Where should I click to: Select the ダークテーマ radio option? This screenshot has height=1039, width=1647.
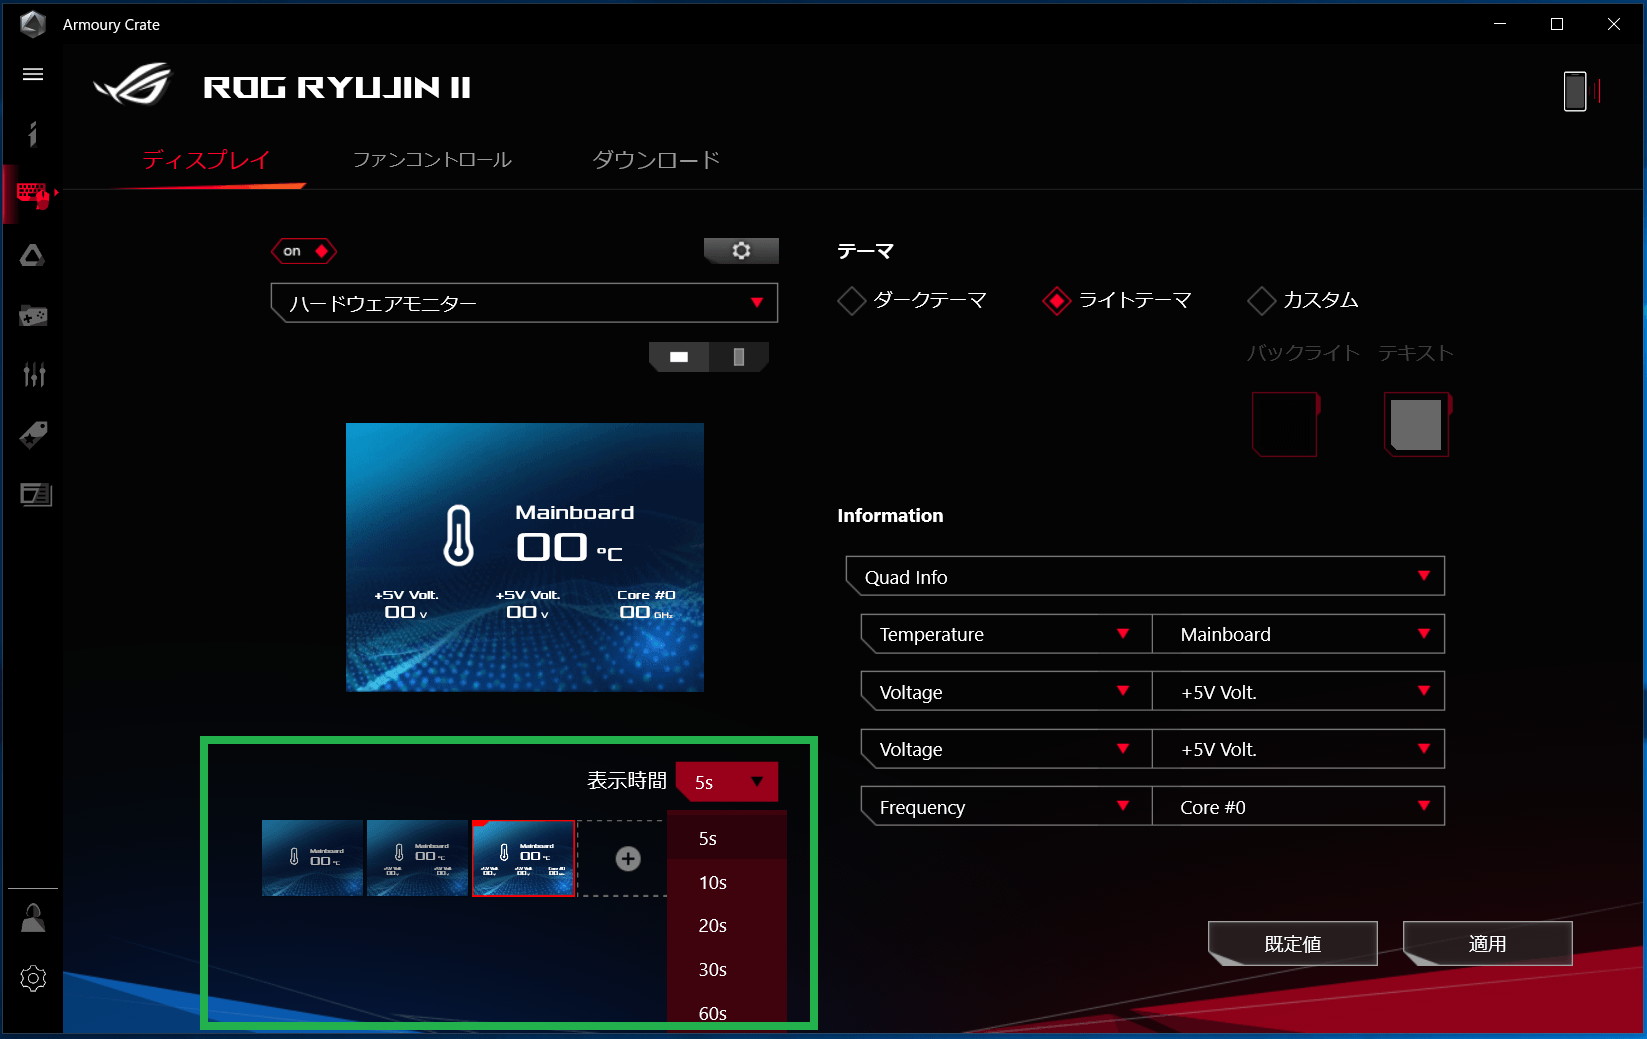tap(912, 300)
